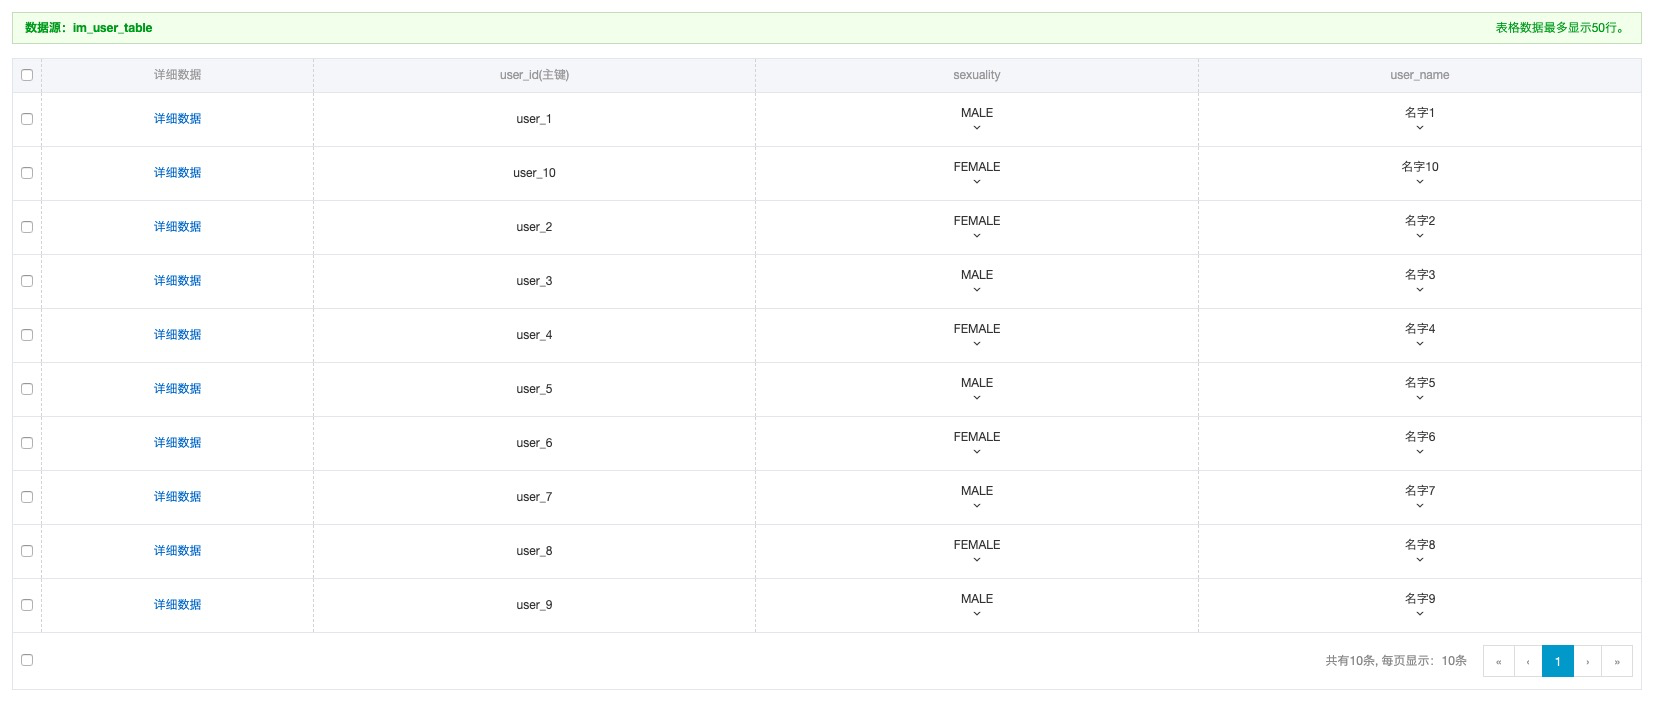Go to the first page arrow
Viewport: 1655px width, 706px height.
click(1498, 661)
